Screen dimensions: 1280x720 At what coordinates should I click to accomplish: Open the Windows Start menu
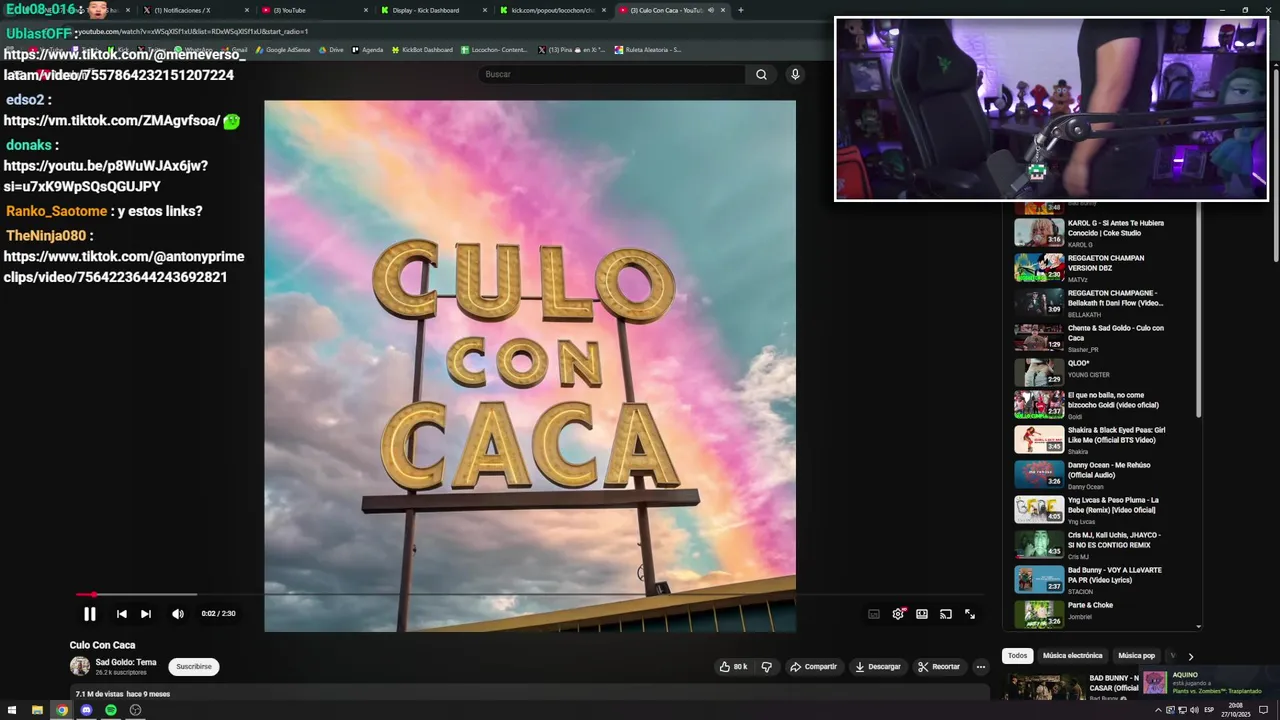tap(12, 710)
